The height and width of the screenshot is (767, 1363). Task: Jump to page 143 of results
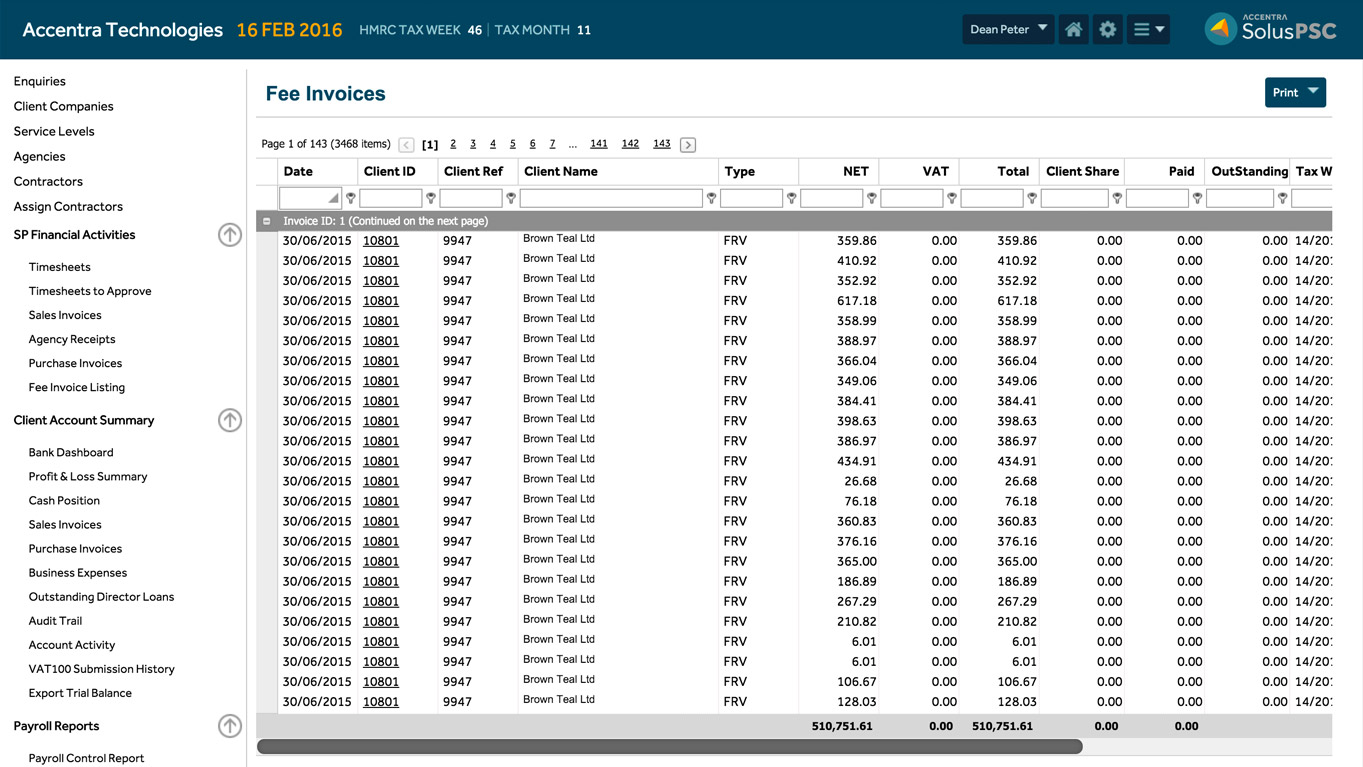pos(661,144)
